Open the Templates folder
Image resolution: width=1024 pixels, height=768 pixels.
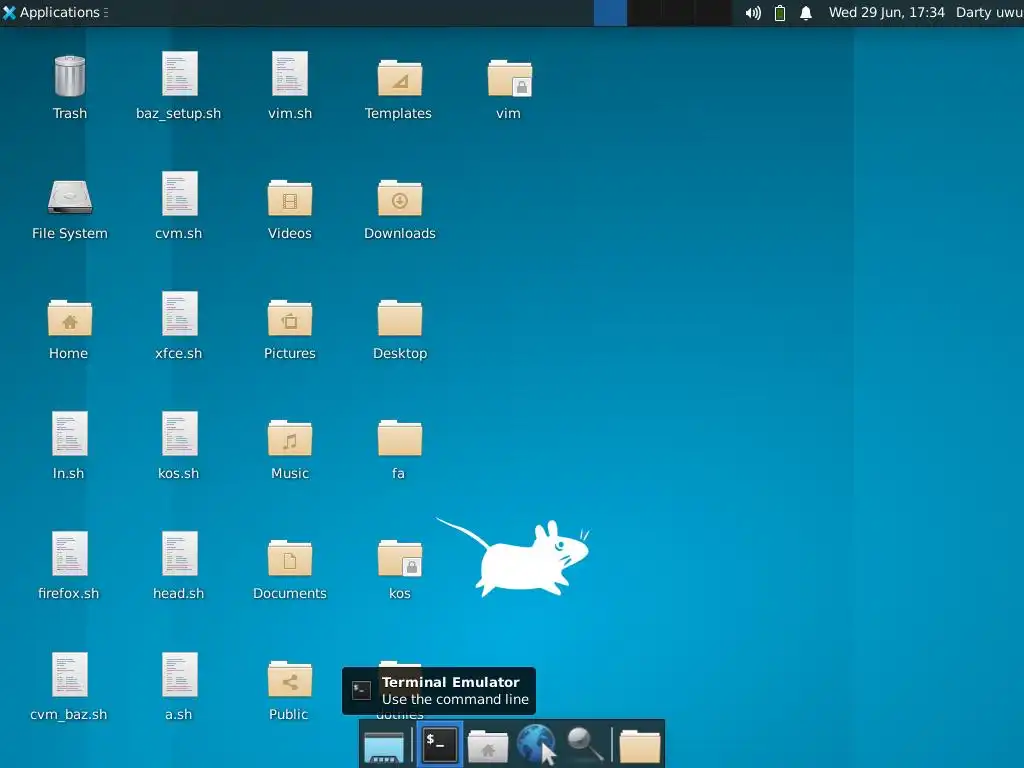point(400,78)
